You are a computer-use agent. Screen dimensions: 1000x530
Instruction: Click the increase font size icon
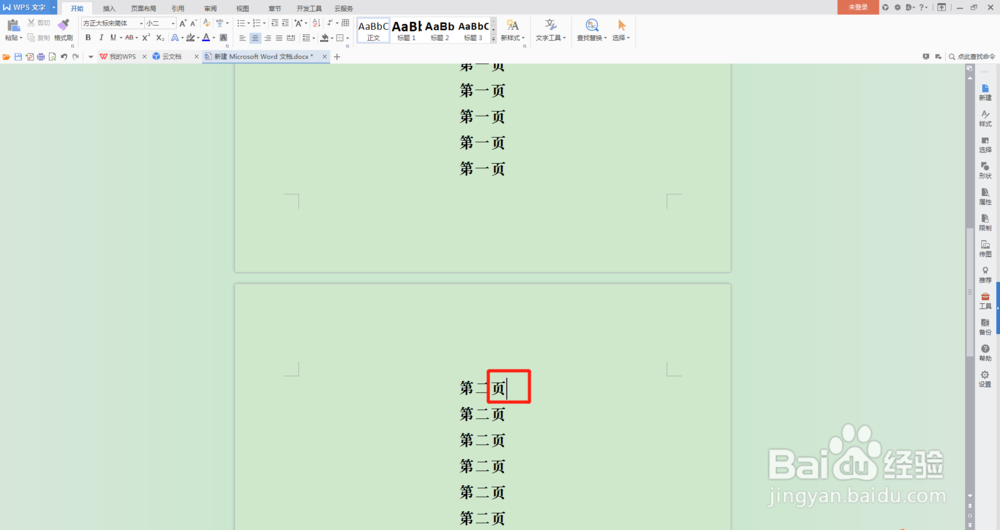183,24
